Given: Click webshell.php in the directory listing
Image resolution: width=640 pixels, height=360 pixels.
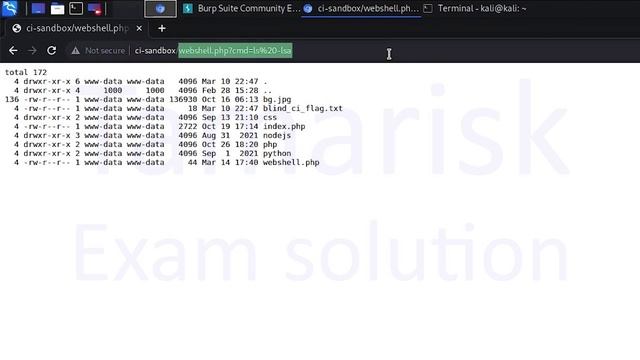Looking at the screenshot, I should point(291,162).
